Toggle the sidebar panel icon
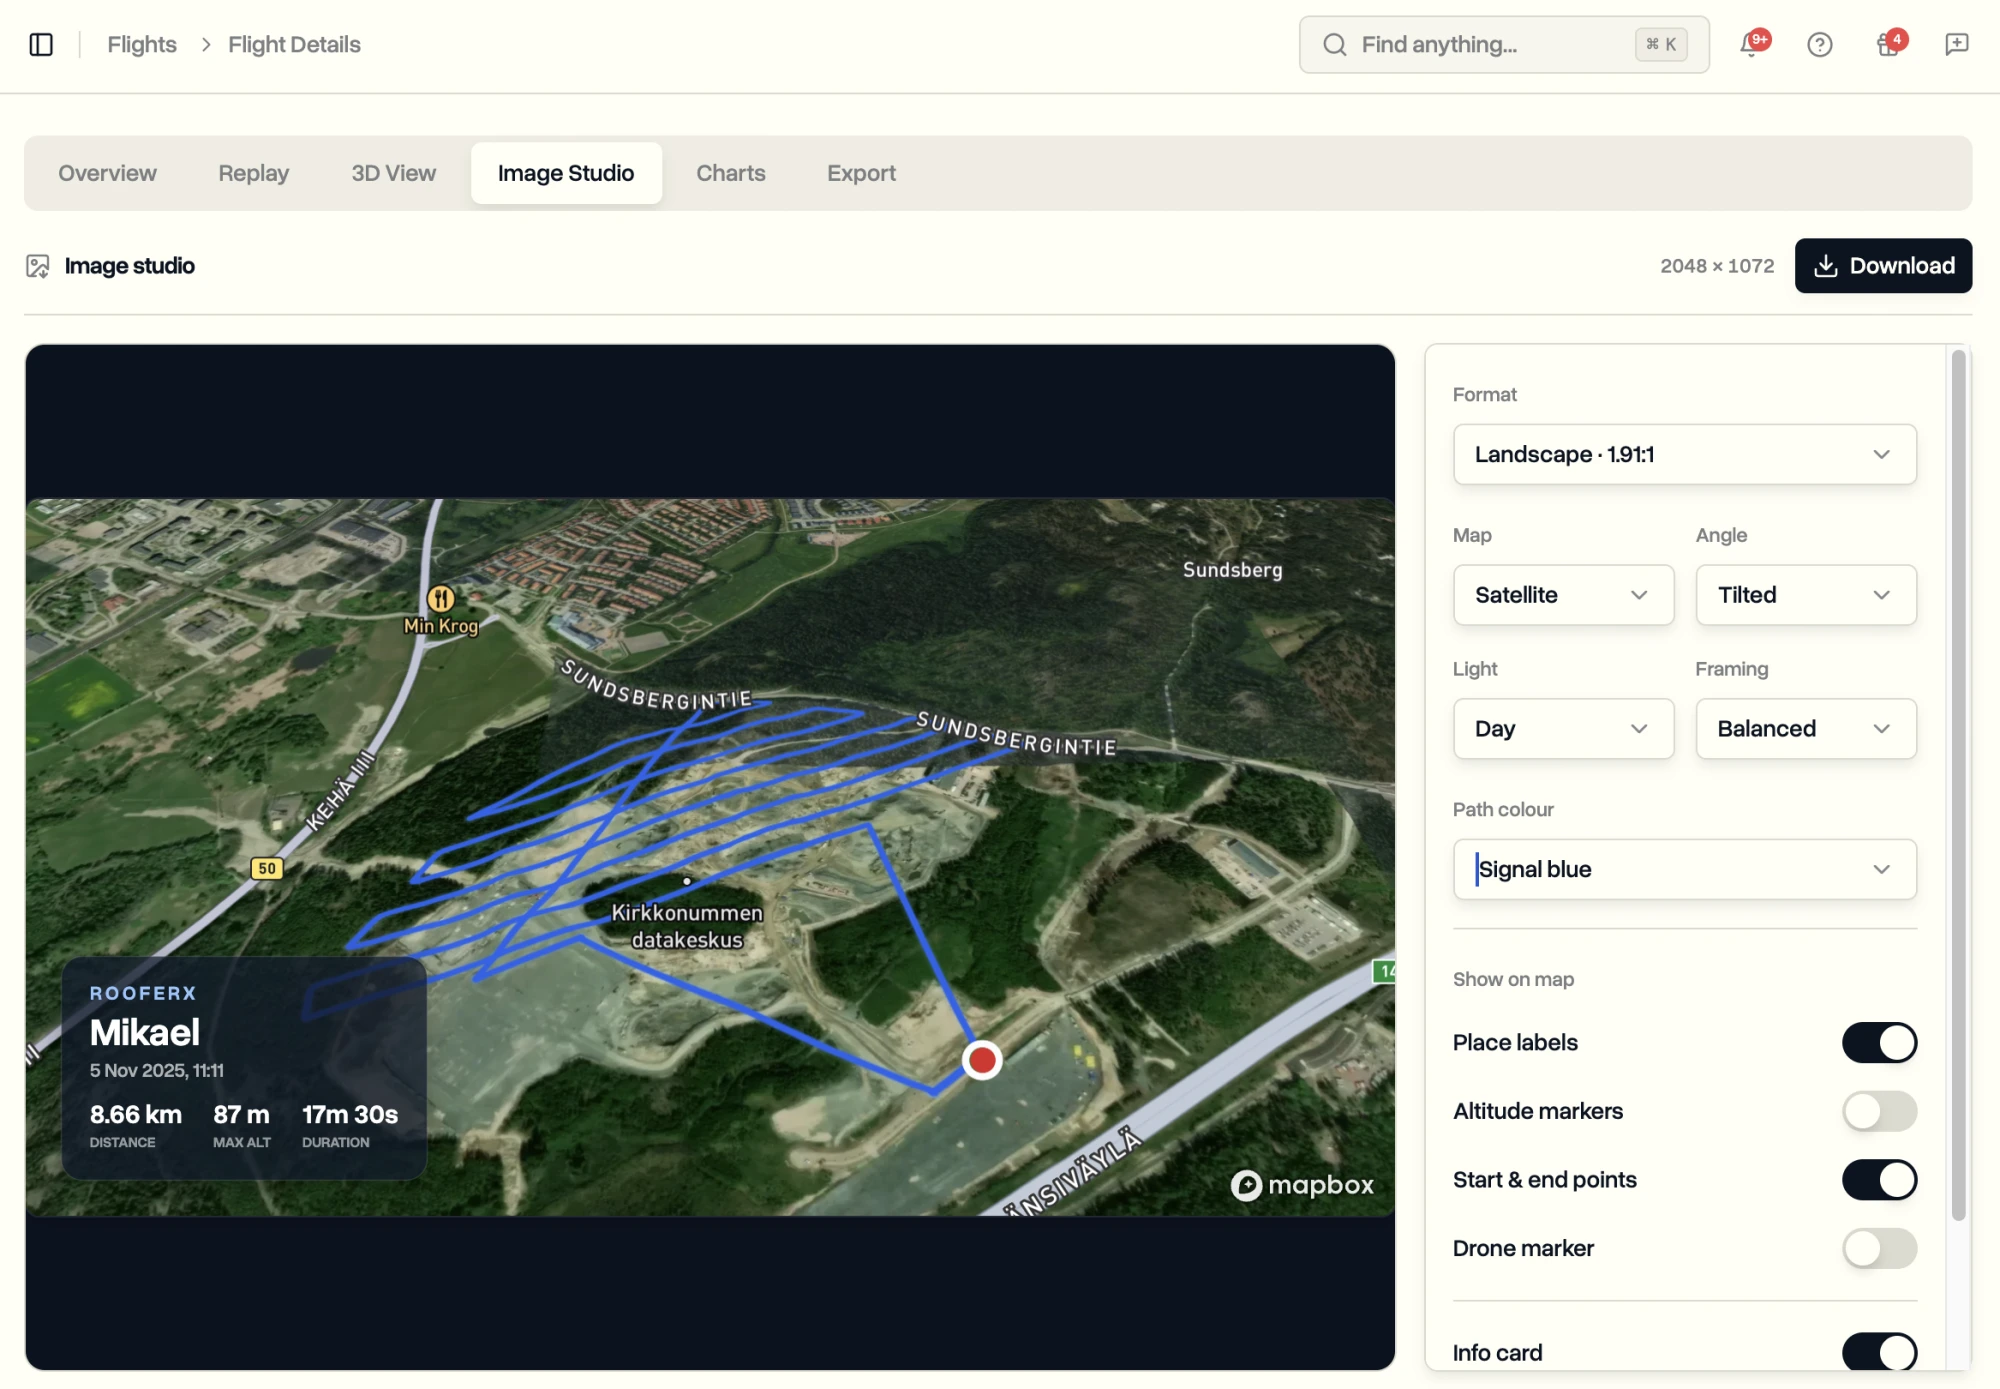This screenshot has width=2000, height=1389. tap(41, 44)
